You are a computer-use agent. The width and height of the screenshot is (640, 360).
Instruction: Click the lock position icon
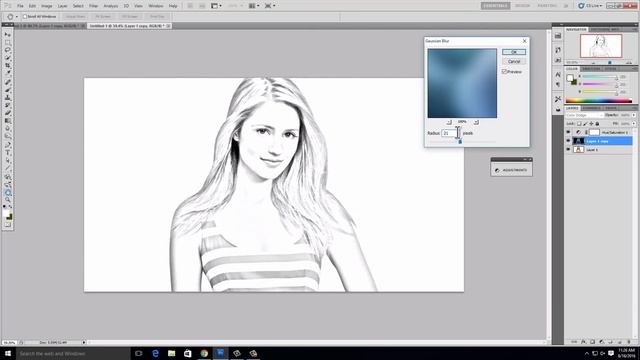pyautogui.click(x=591, y=124)
